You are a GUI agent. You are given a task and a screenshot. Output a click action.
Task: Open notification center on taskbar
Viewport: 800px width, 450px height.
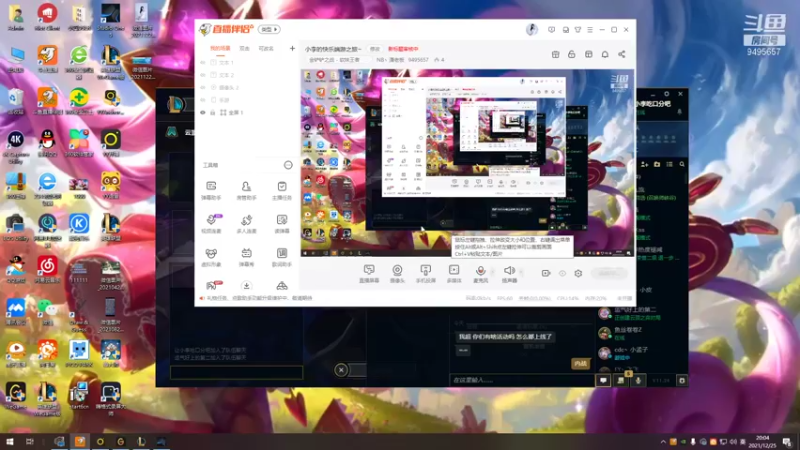click(x=787, y=441)
